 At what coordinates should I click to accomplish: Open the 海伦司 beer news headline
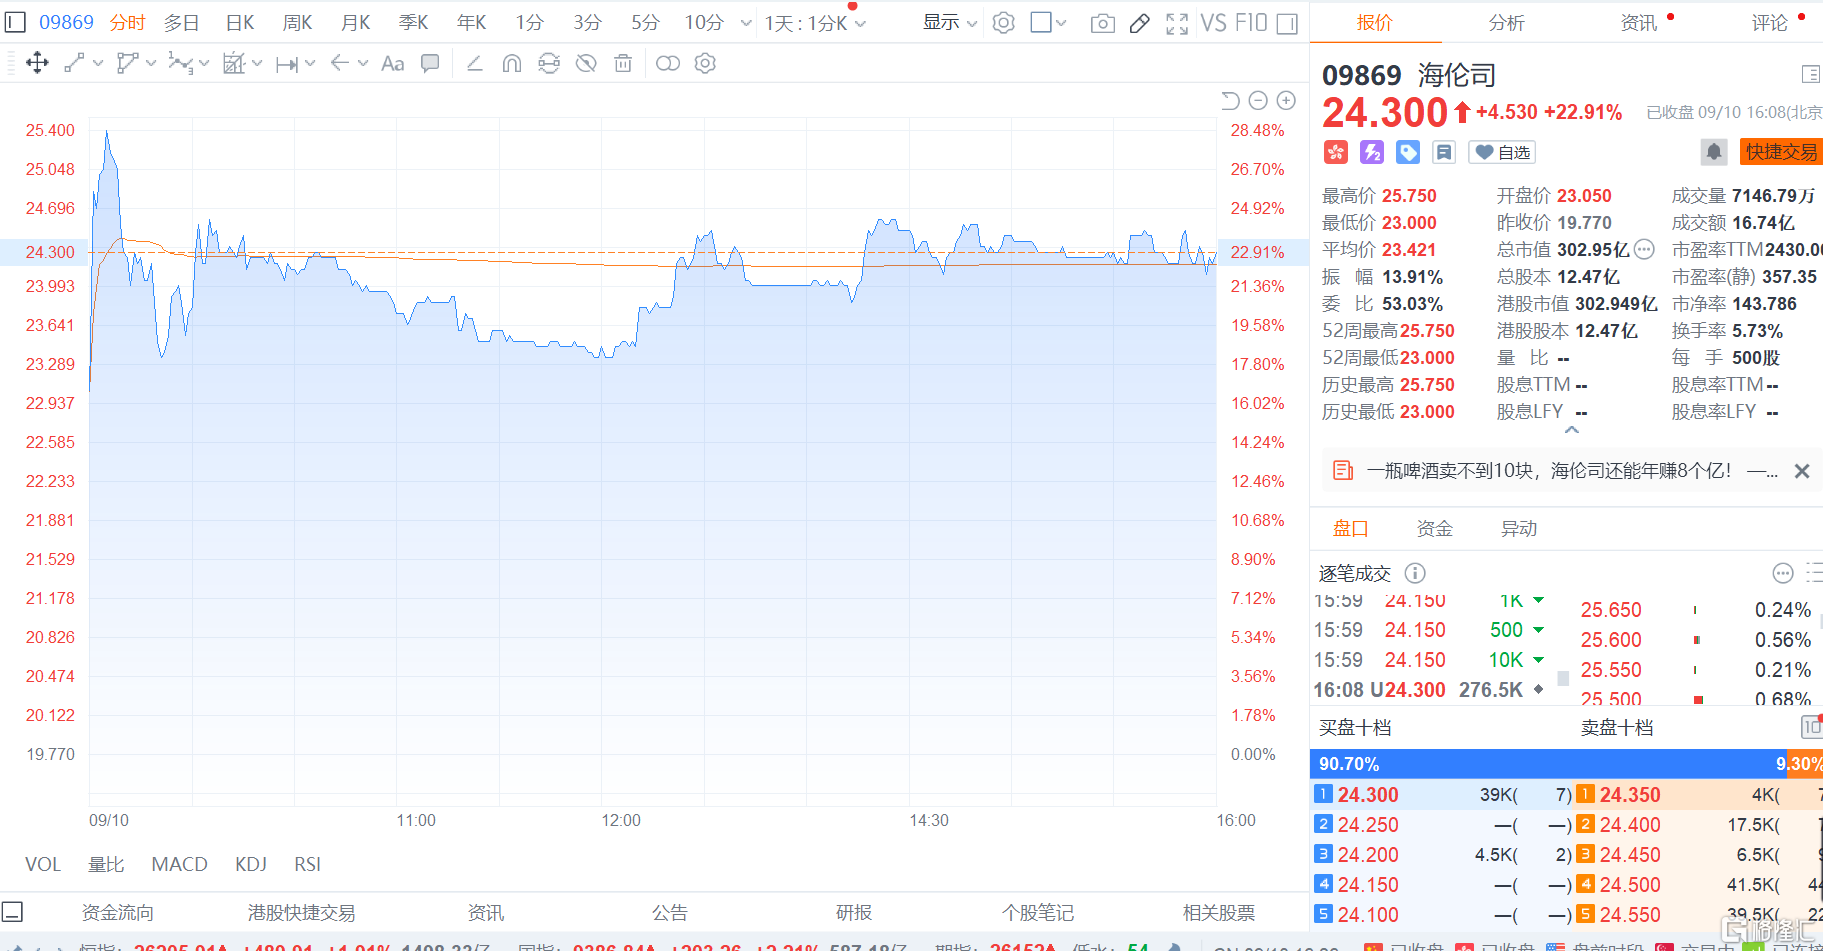[1548, 471]
